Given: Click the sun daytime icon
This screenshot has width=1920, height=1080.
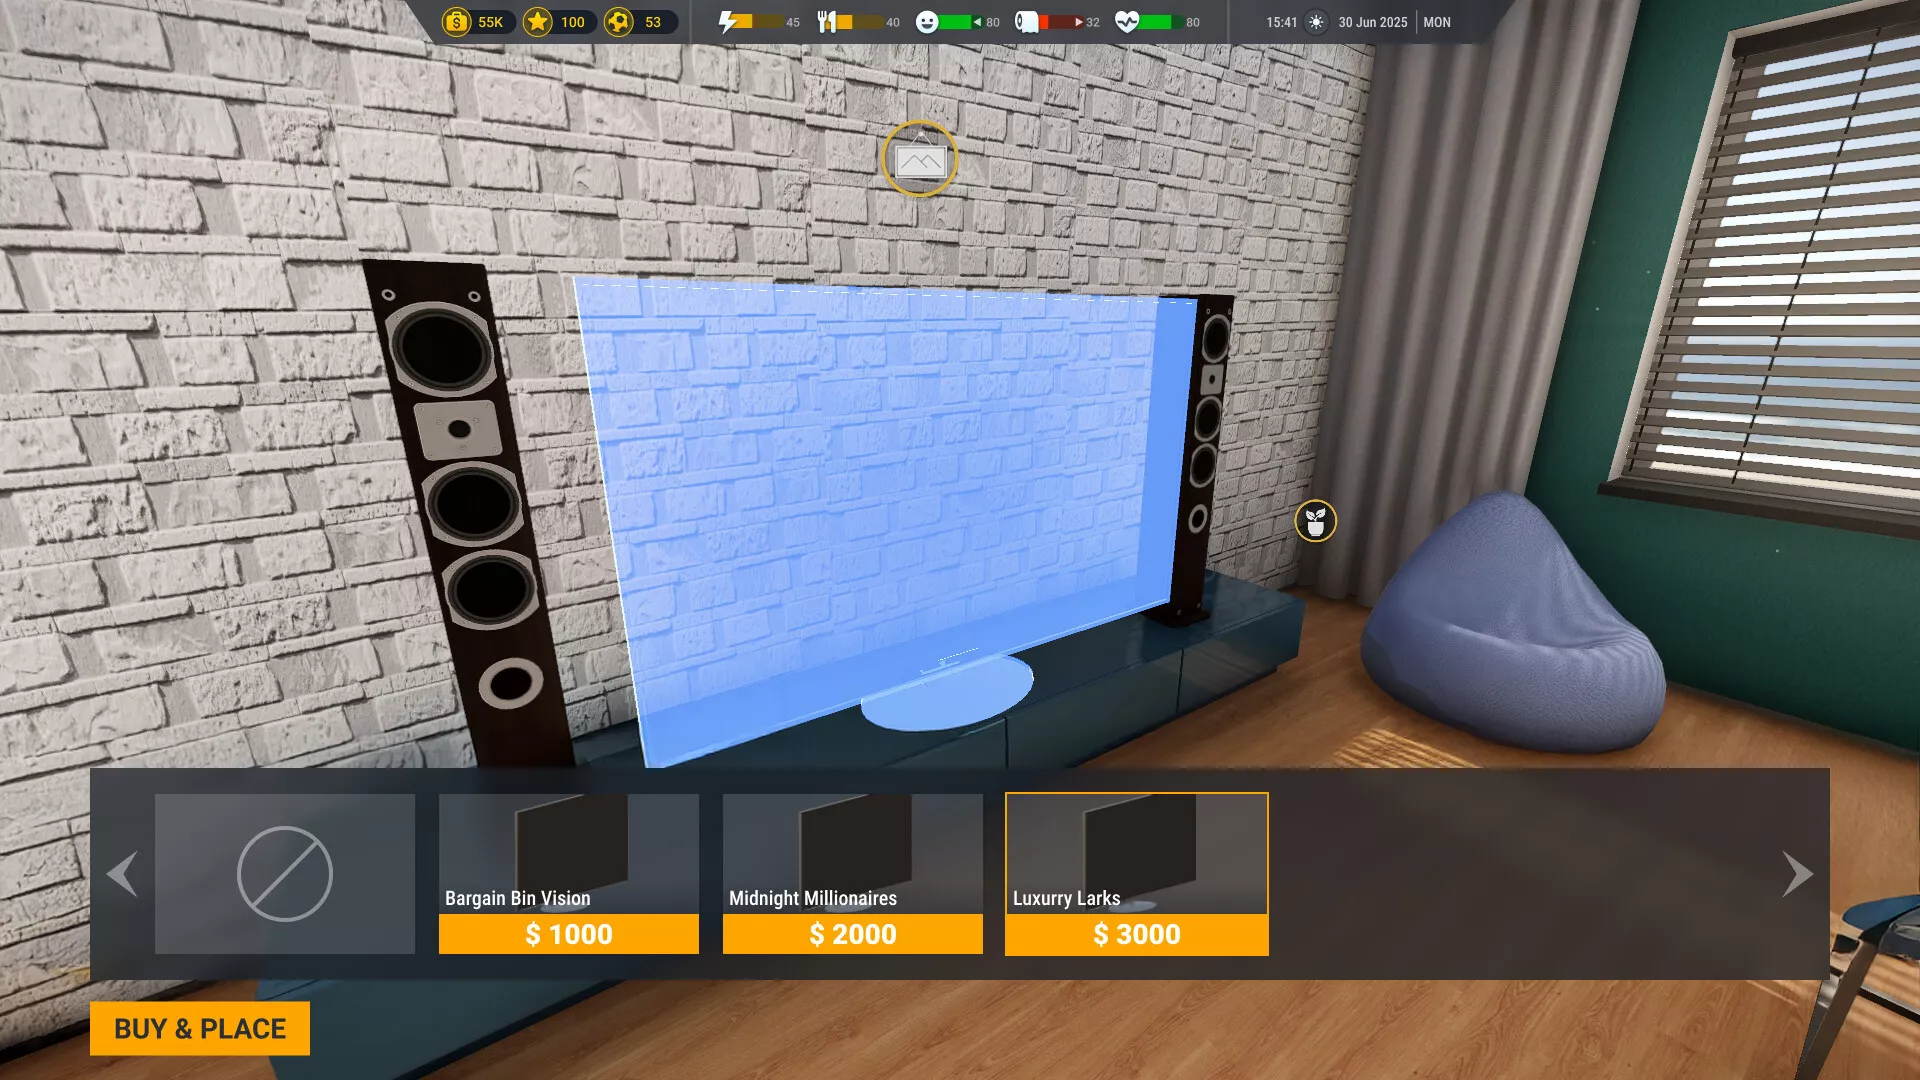Looking at the screenshot, I should (1316, 22).
